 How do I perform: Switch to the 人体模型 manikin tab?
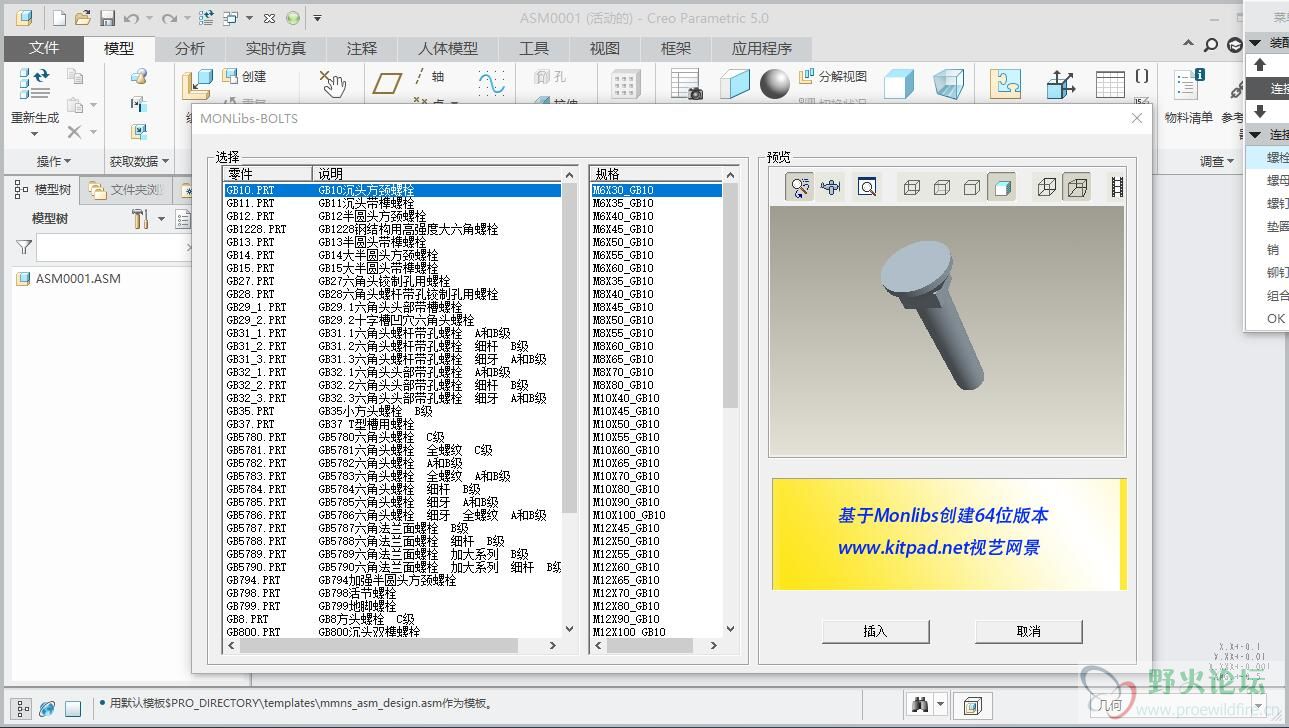coord(448,48)
